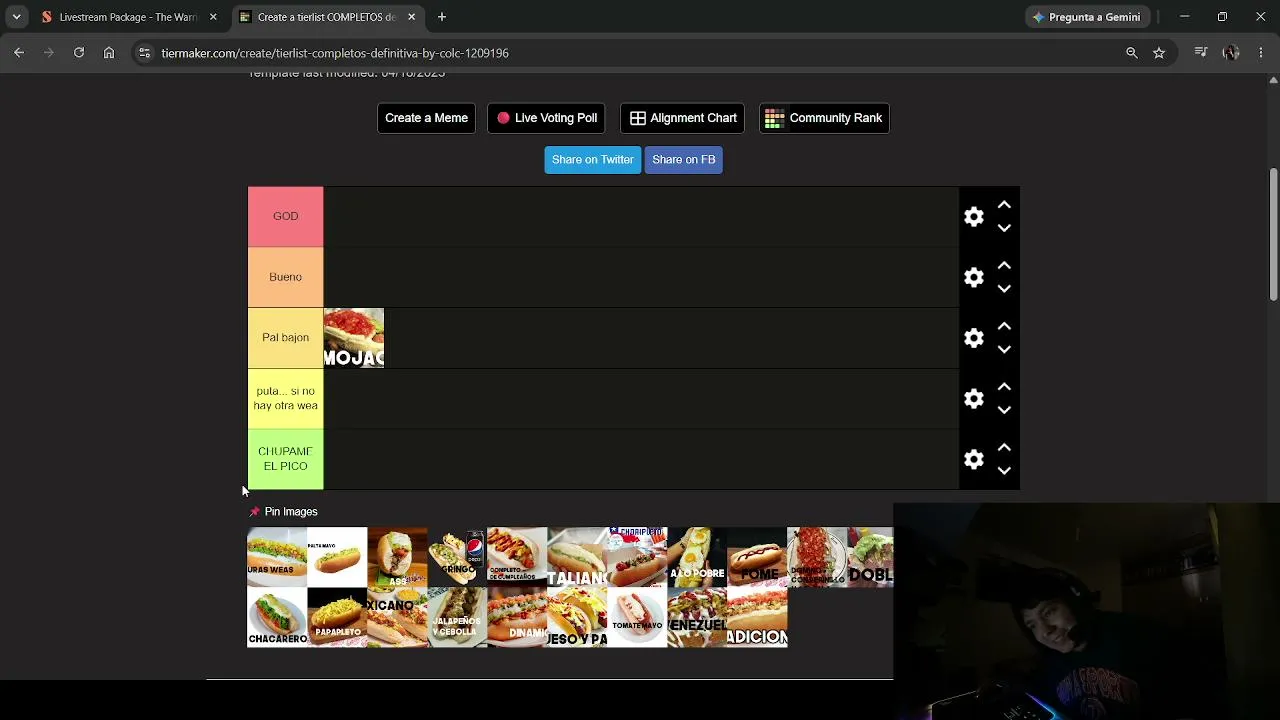This screenshot has width=1280, height=720.
Task: Select the GRINGO image with Pepsi can
Action: click(x=457, y=557)
